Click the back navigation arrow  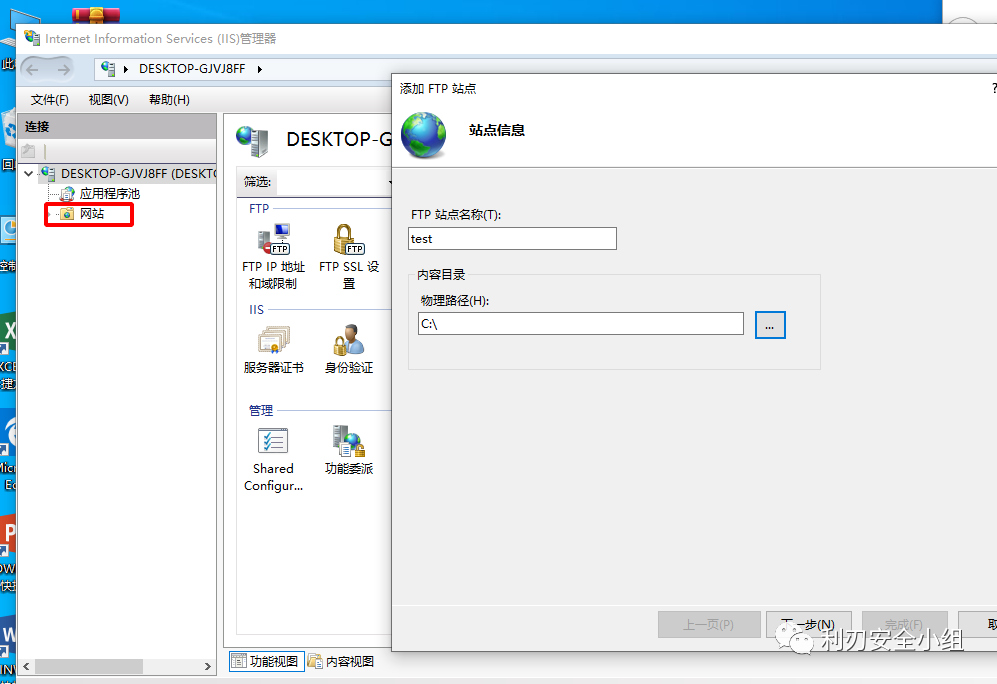point(32,69)
